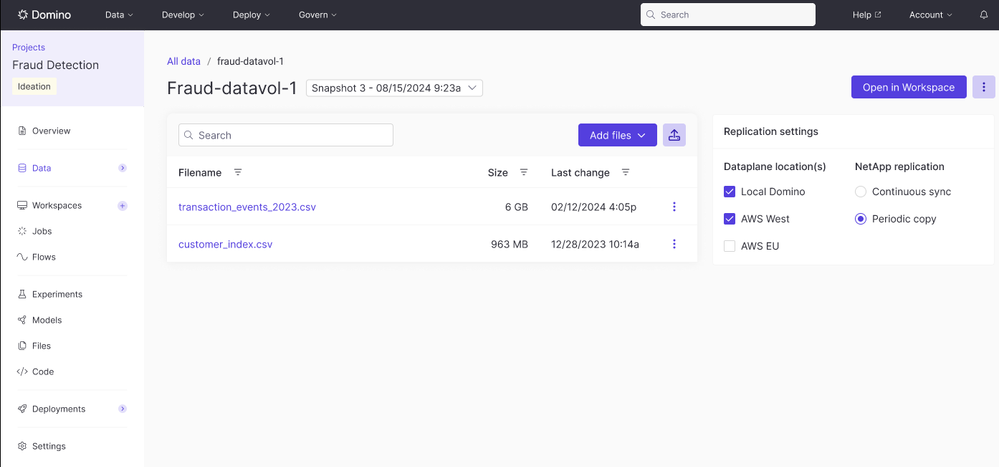The width and height of the screenshot is (999, 467).
Task: Click the files Search input field
Action: [x=285, y=135]
